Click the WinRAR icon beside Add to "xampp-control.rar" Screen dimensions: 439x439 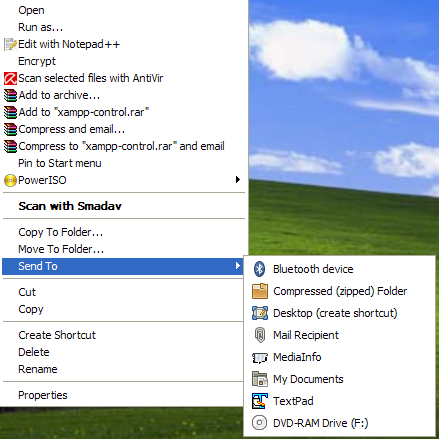tap(10, 112)
